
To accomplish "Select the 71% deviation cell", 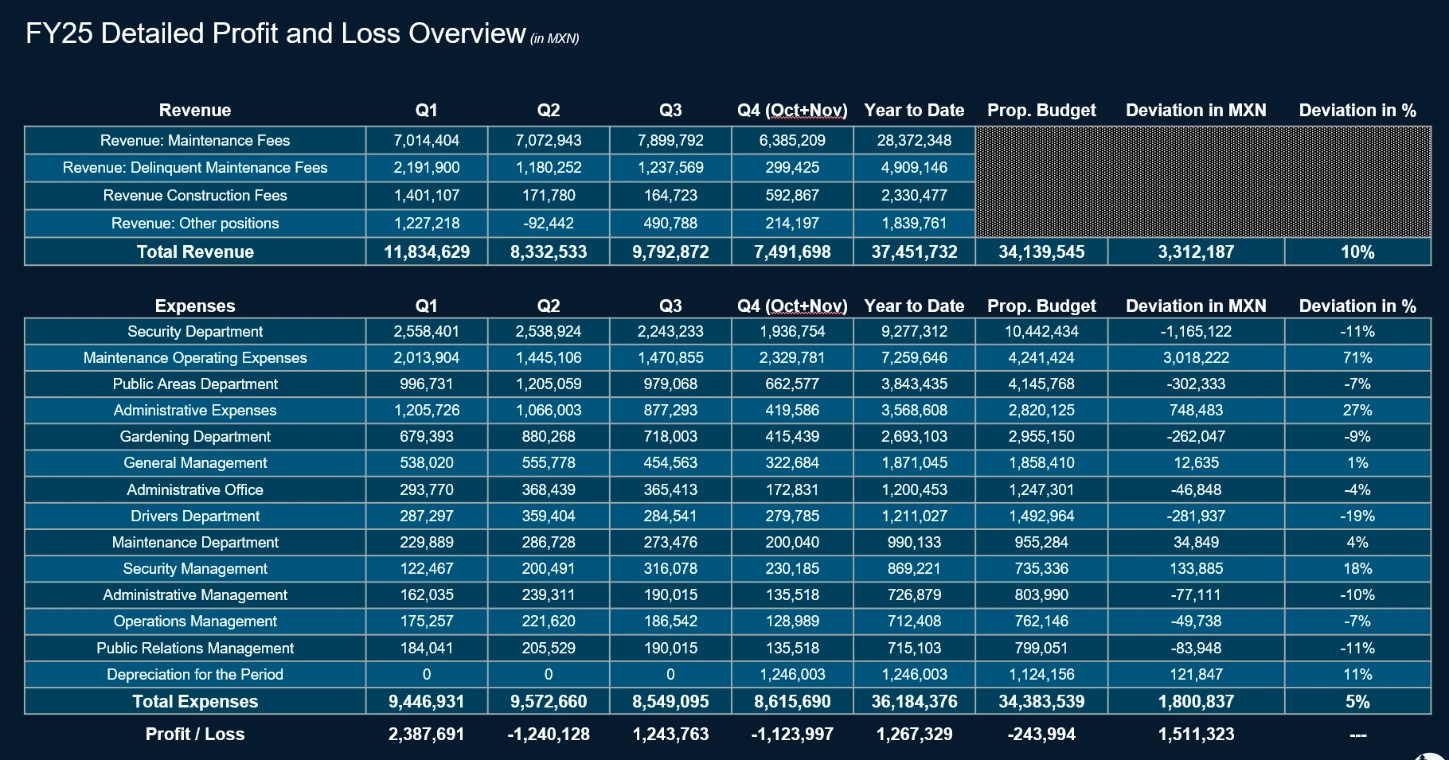I will point(1357,358).
